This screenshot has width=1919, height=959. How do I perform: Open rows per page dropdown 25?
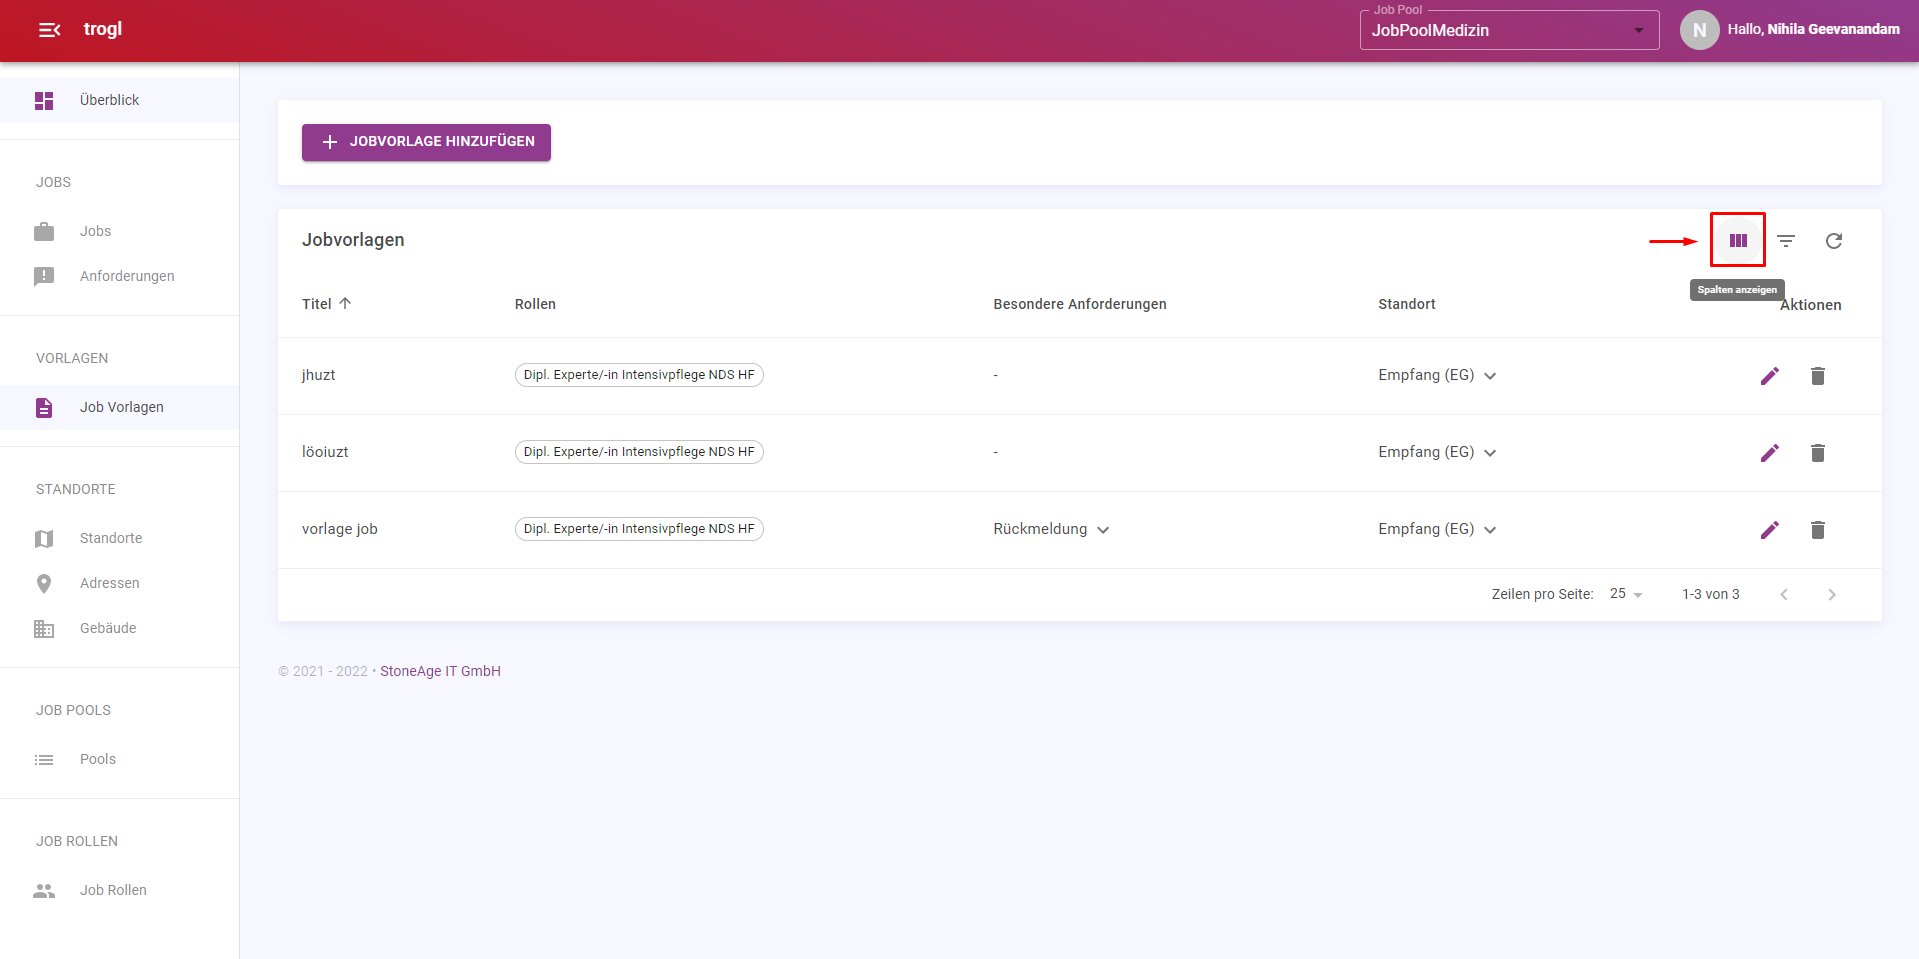pyautogui.click(x=1627, y=594)
